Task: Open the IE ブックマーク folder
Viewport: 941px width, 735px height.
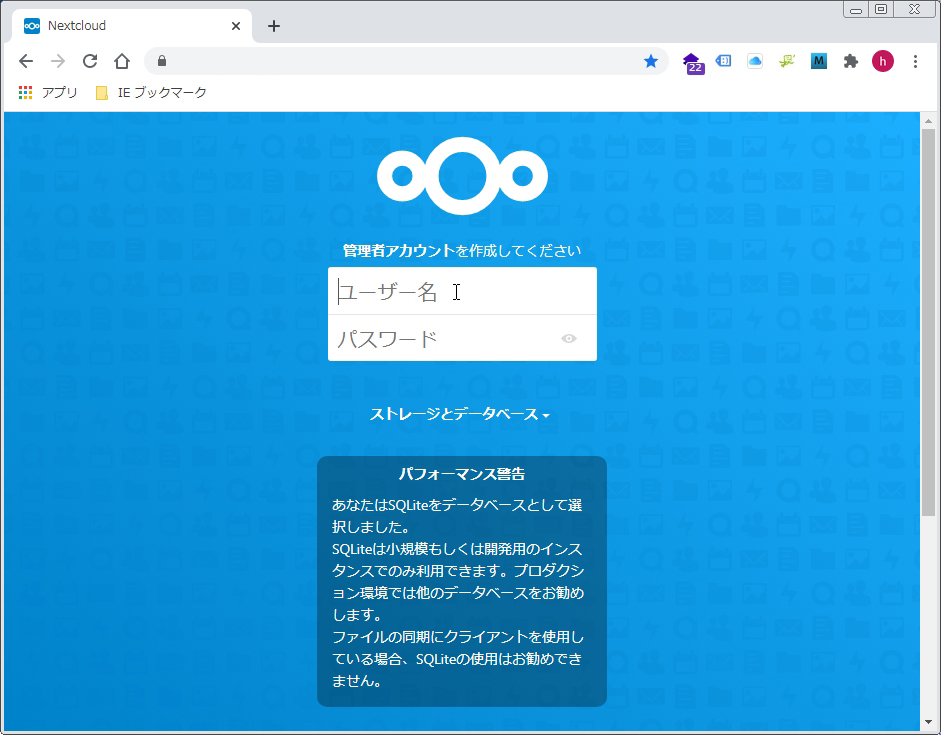Action: pos(151,92)
